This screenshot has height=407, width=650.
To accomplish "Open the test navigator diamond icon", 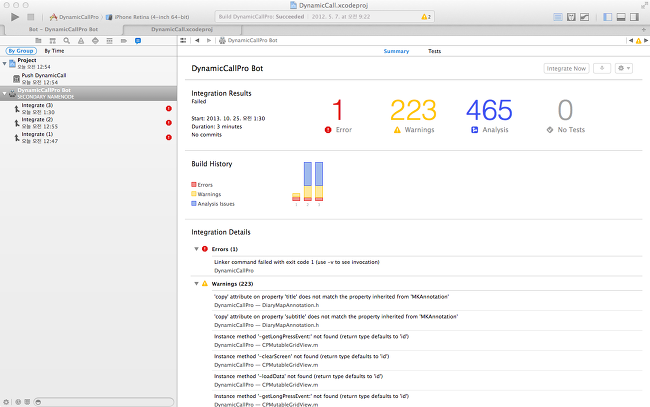I will click(x=95, y=41).
